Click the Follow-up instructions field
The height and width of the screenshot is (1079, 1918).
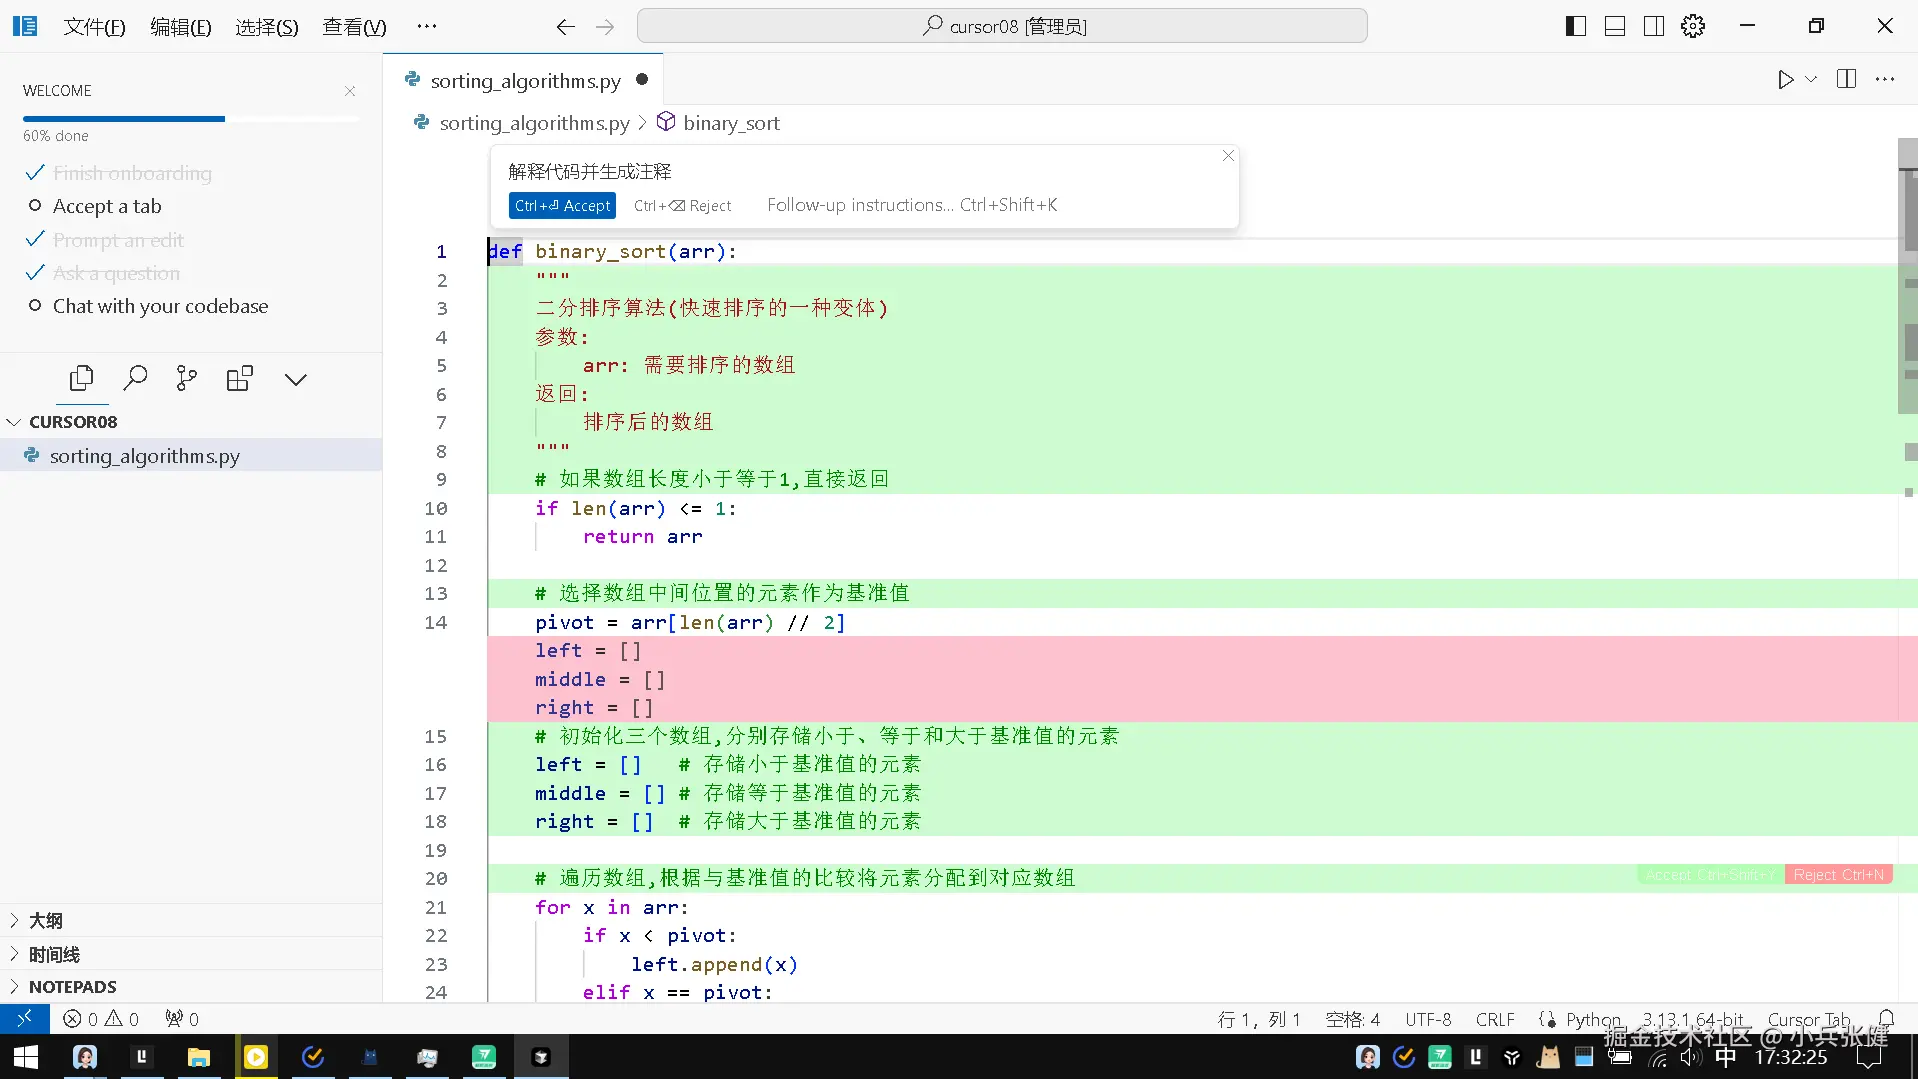tap(911, 205)
